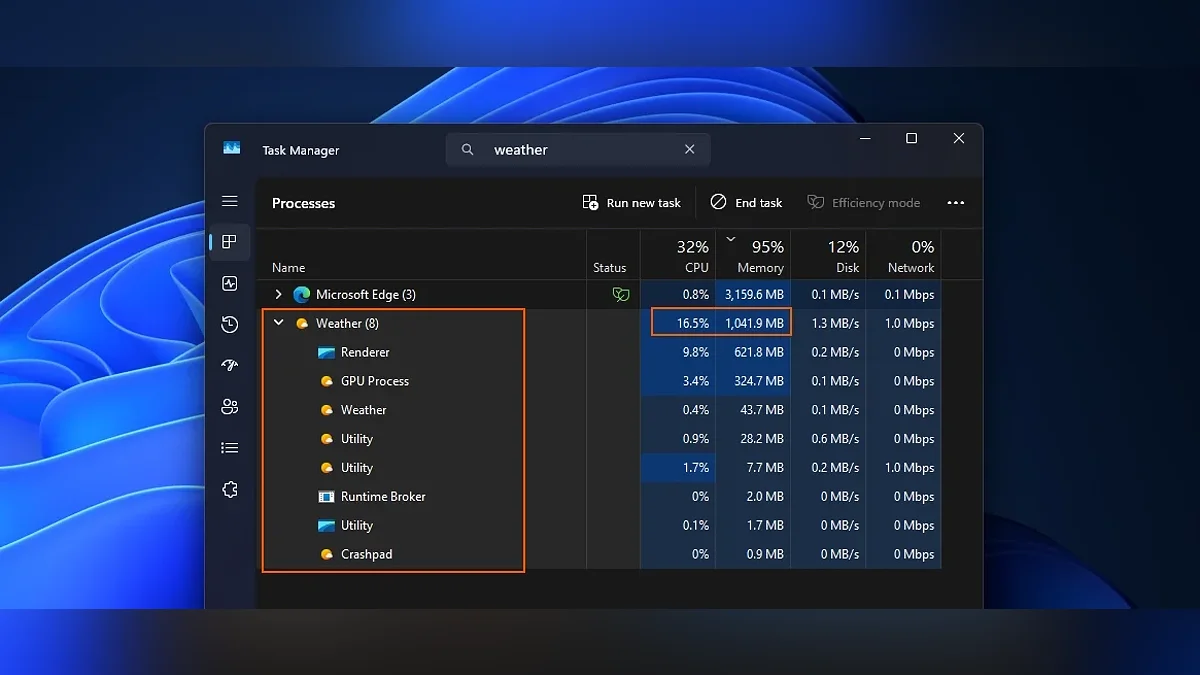Open the Services sidebar icon

tap(230, 489)
